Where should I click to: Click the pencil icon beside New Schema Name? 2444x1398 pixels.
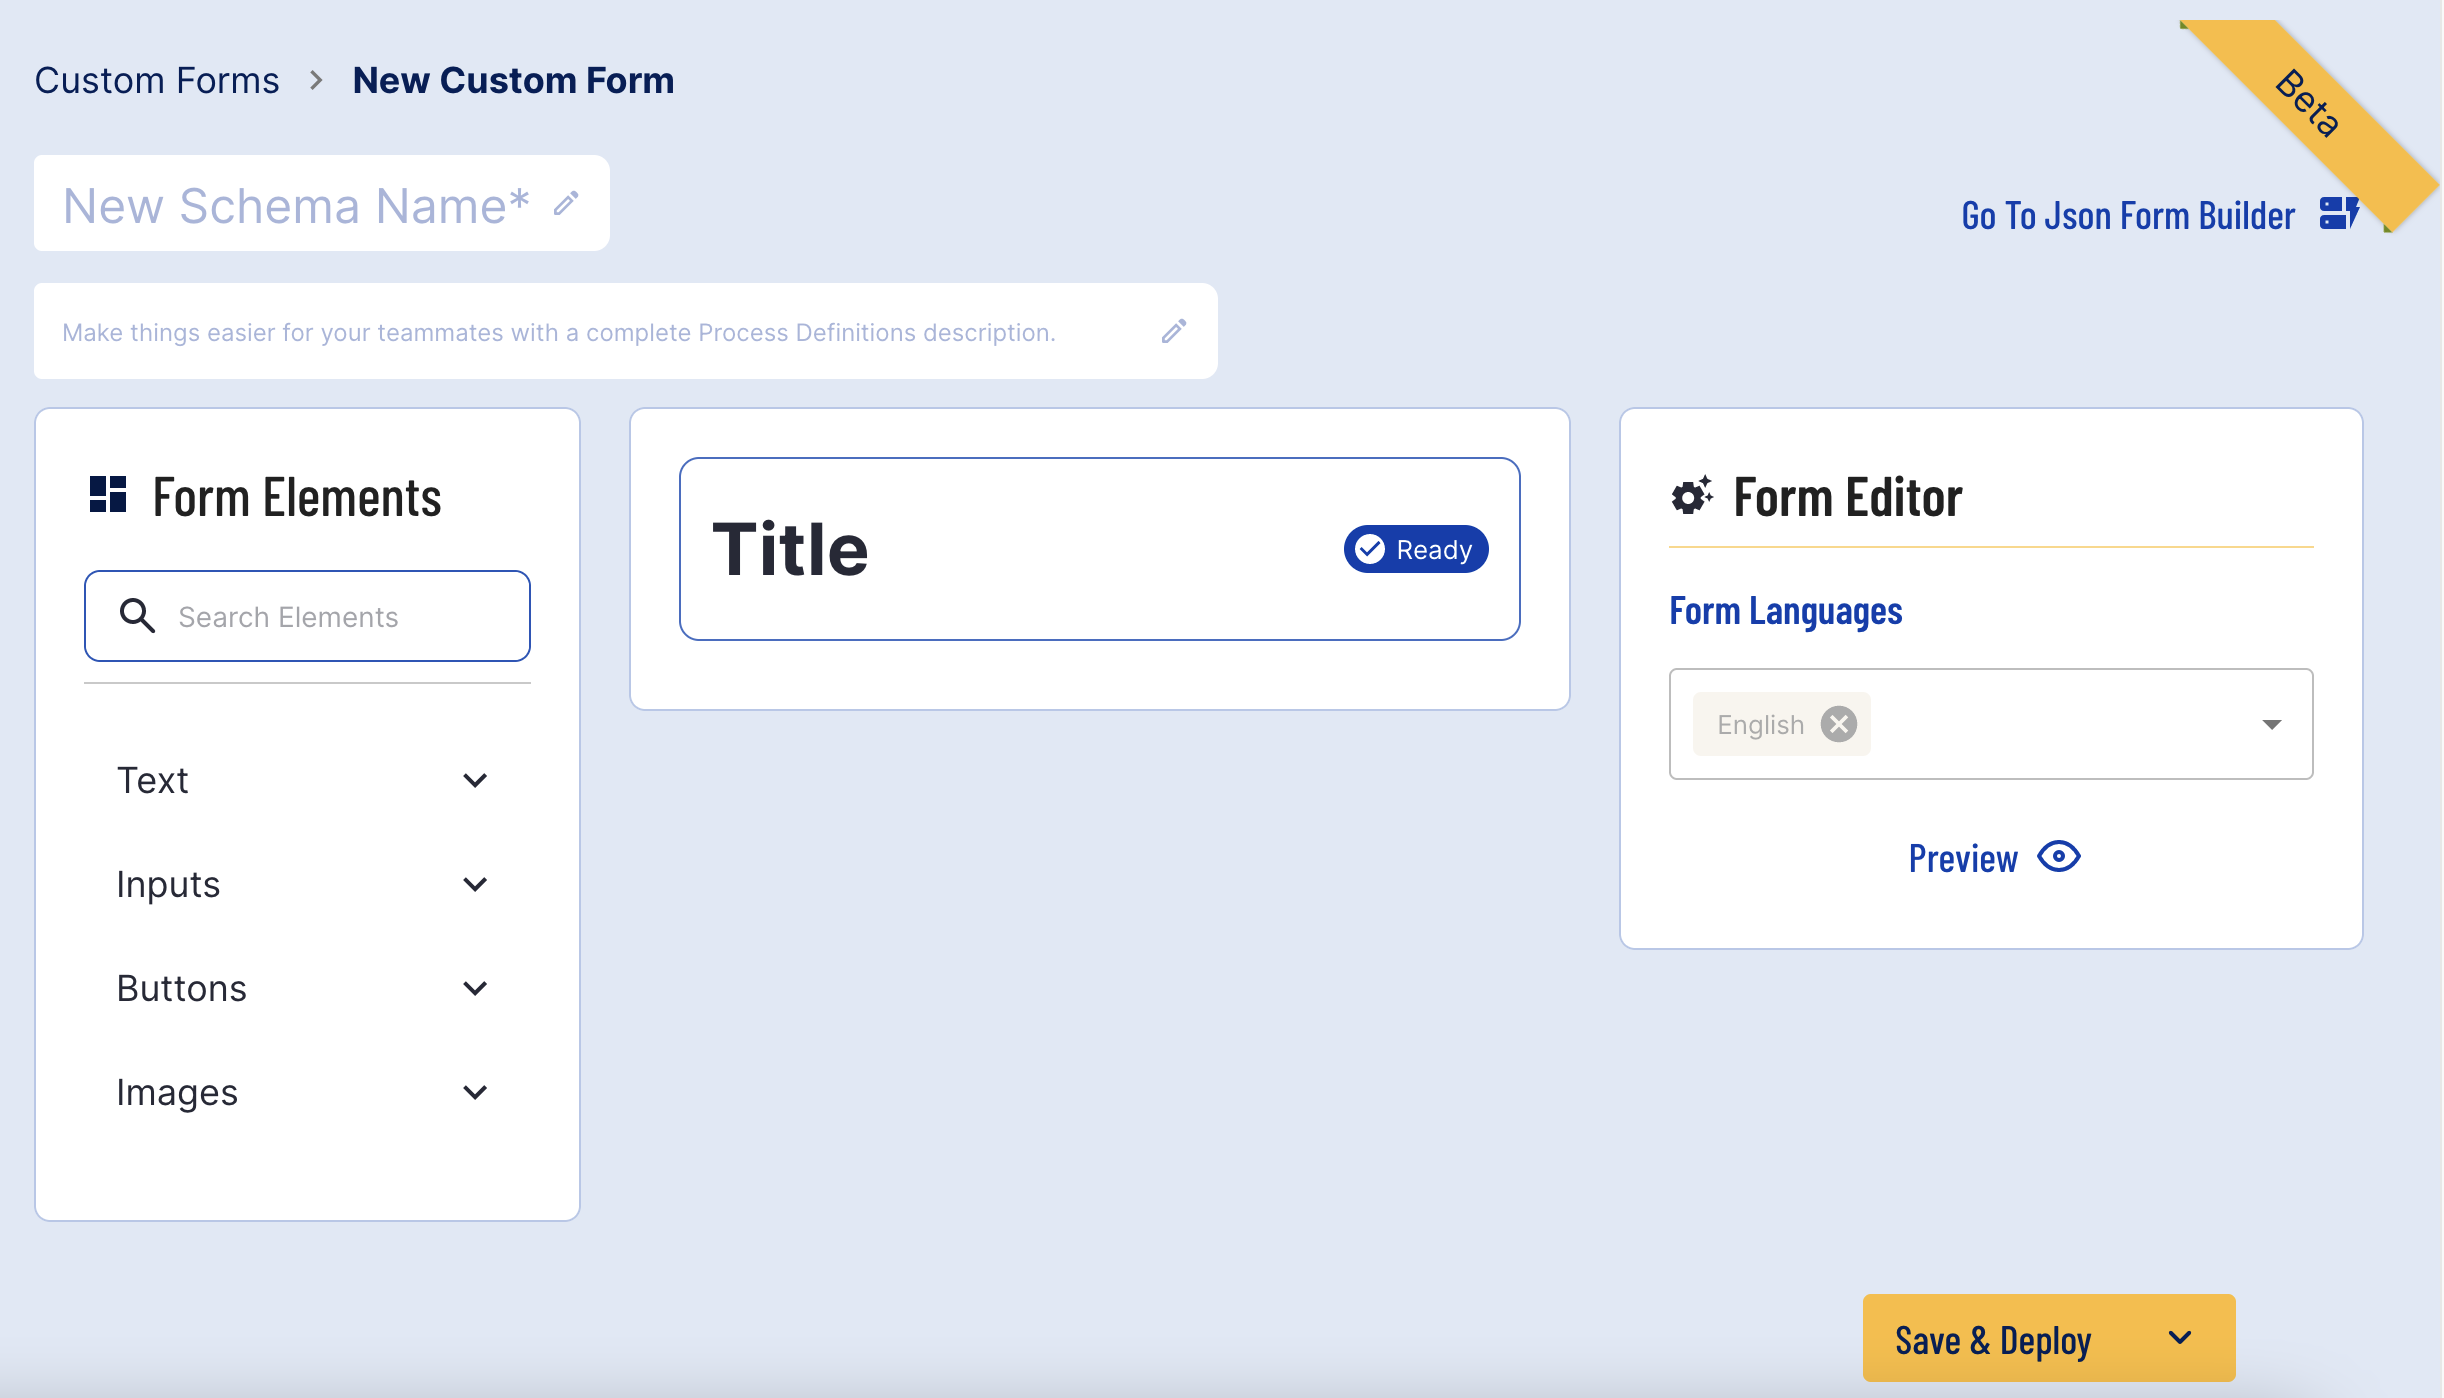click(566, 204)
